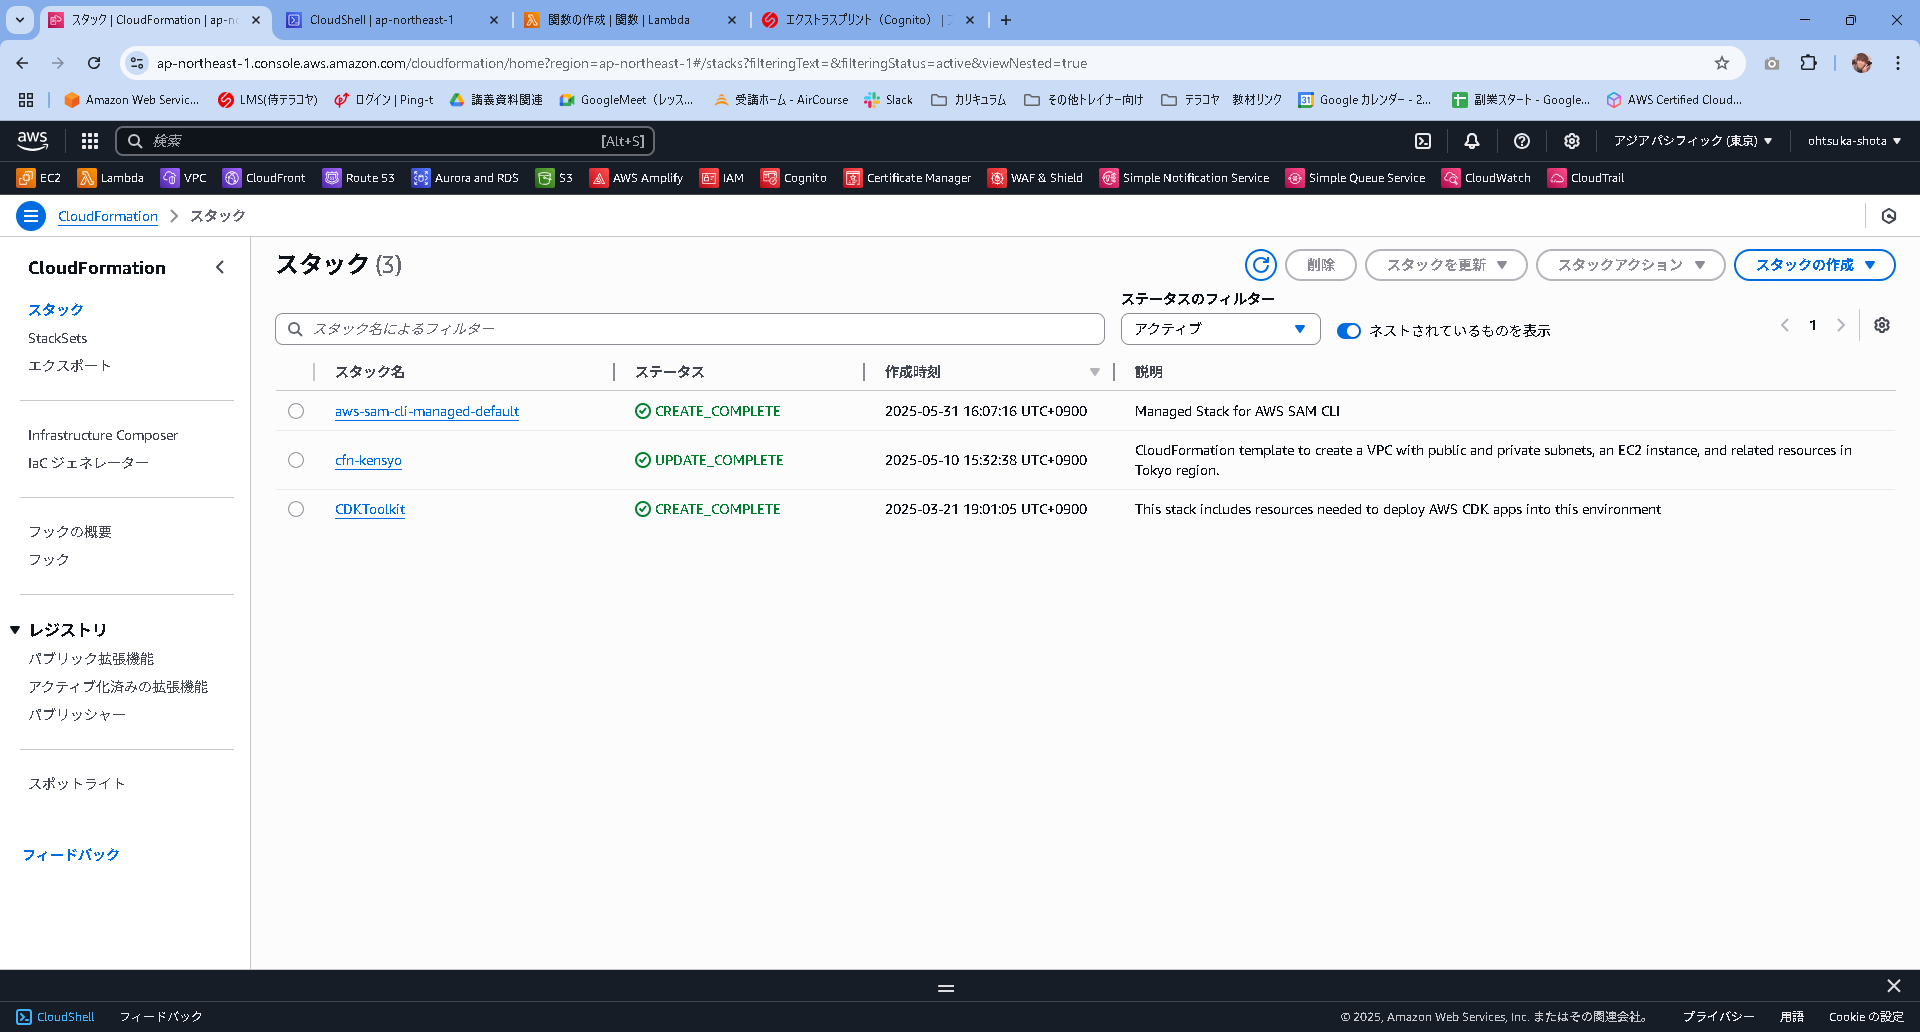Reload the browser page

click(94, 63)
